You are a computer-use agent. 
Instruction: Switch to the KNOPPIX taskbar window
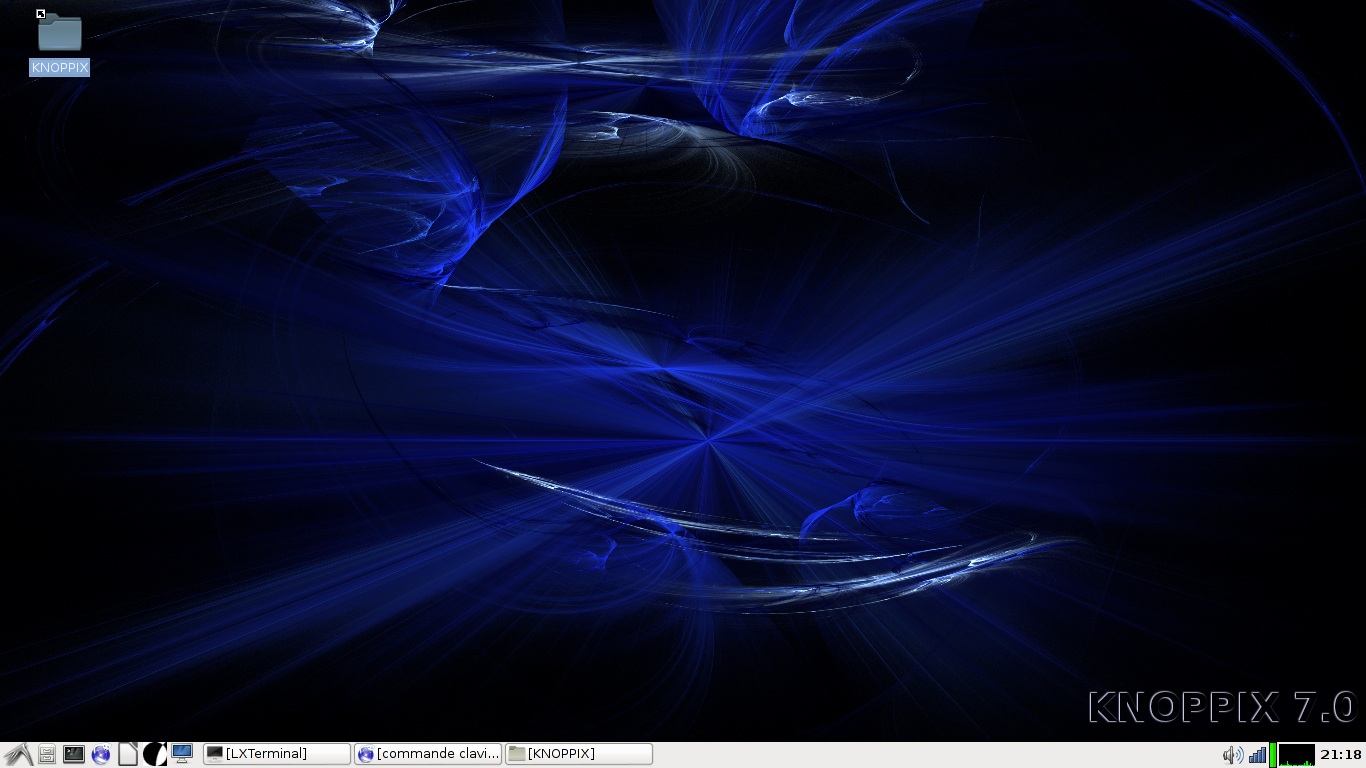tap(579, 754)
